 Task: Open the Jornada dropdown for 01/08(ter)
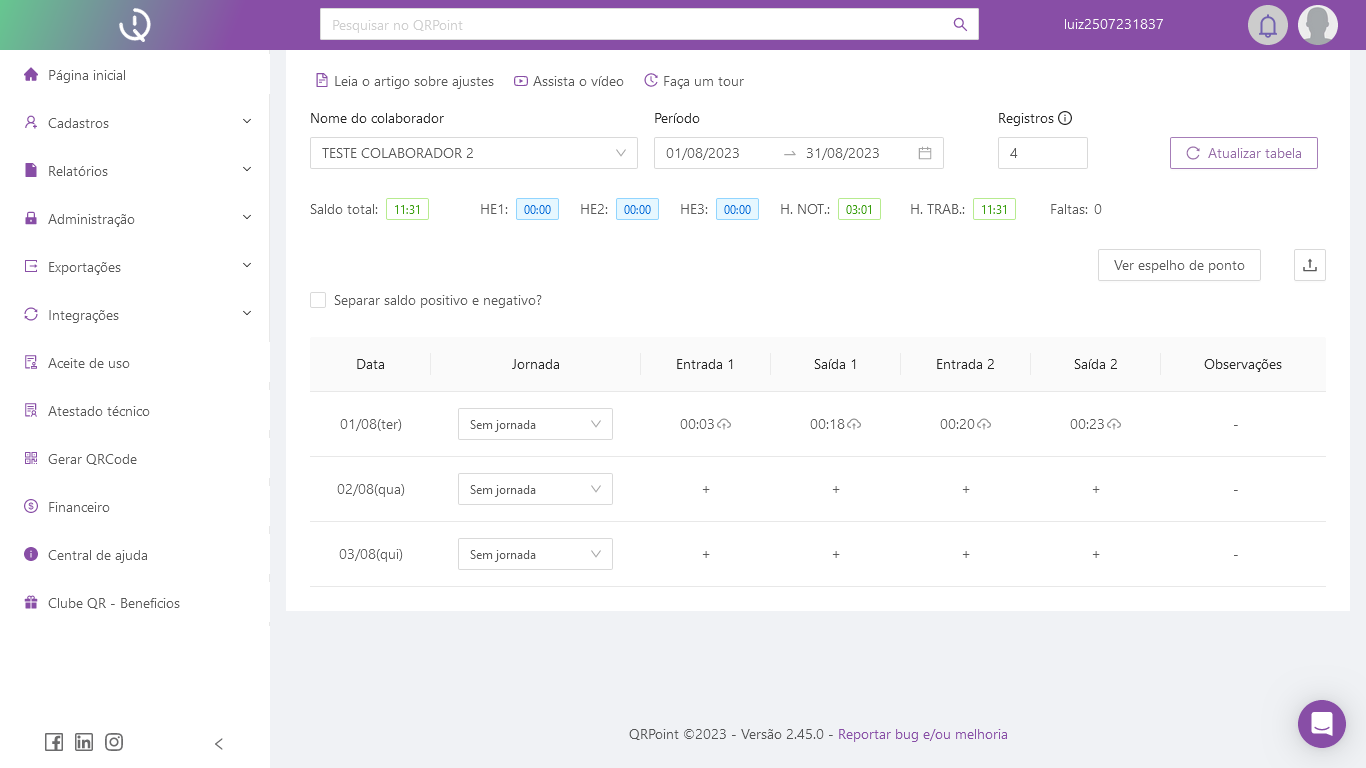[x=535, y=424]
